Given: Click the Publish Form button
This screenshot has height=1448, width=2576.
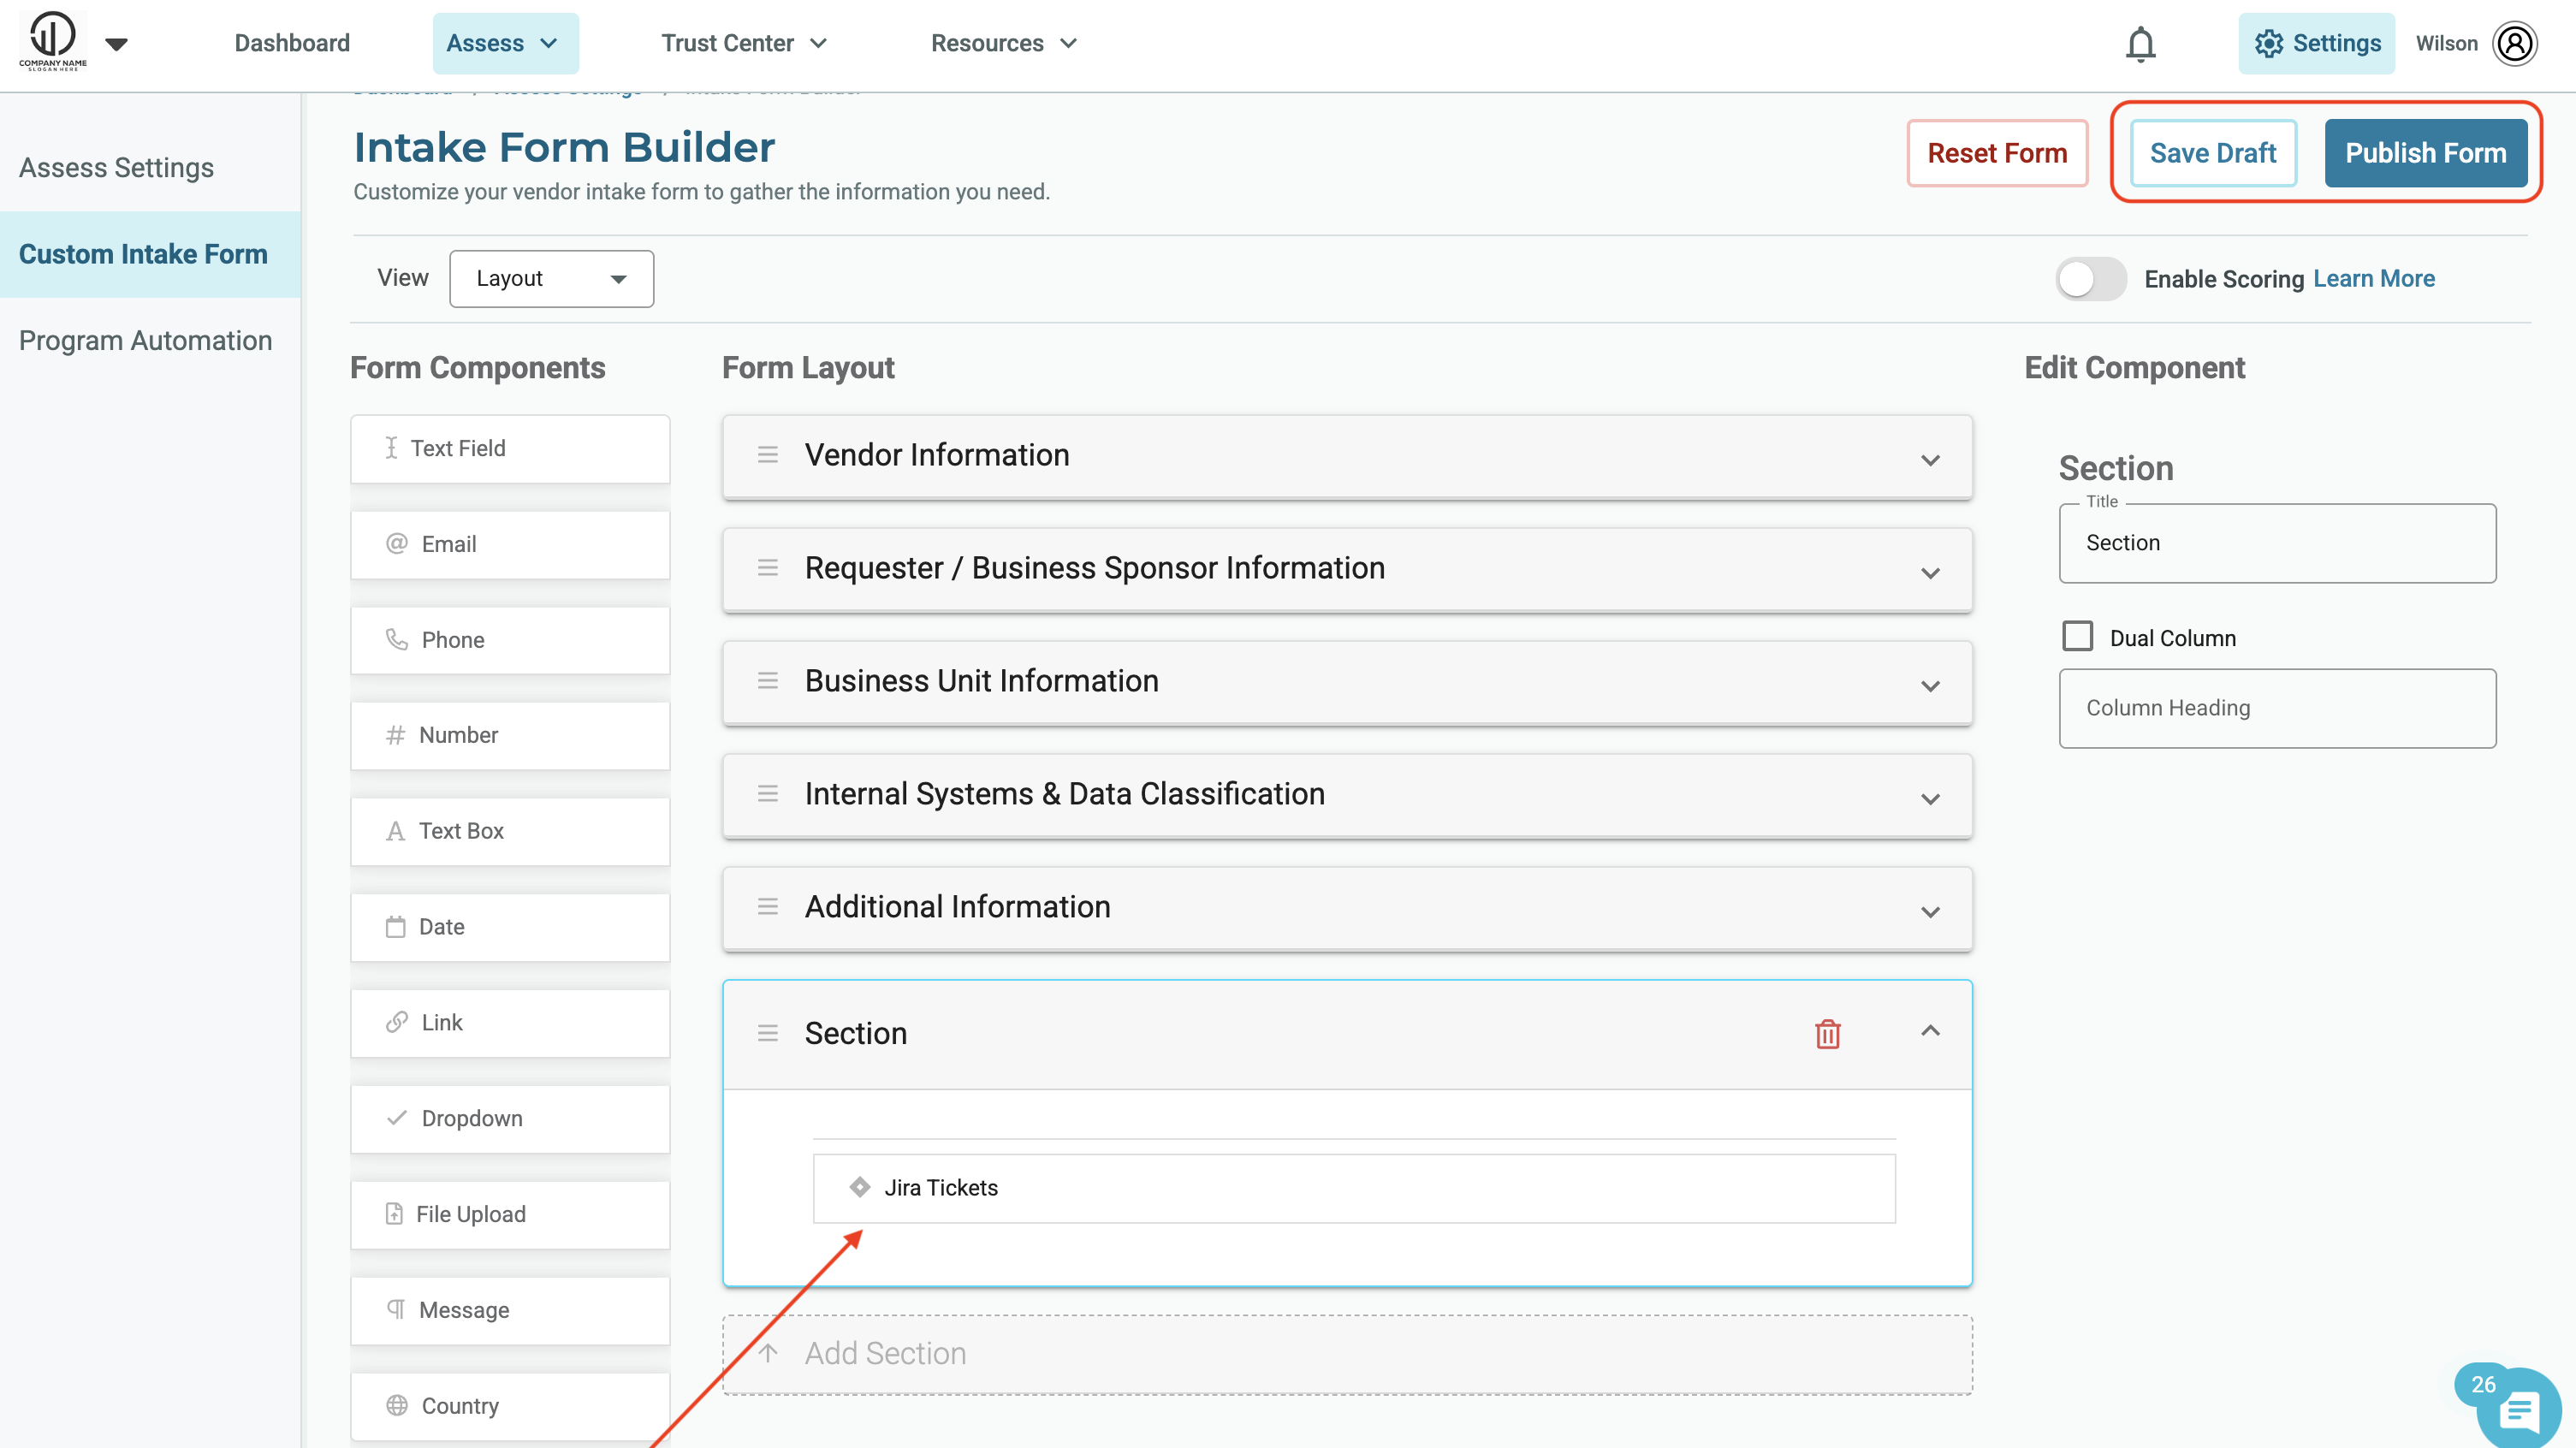Looking at the screenshot, I should tap(2425, 153).
